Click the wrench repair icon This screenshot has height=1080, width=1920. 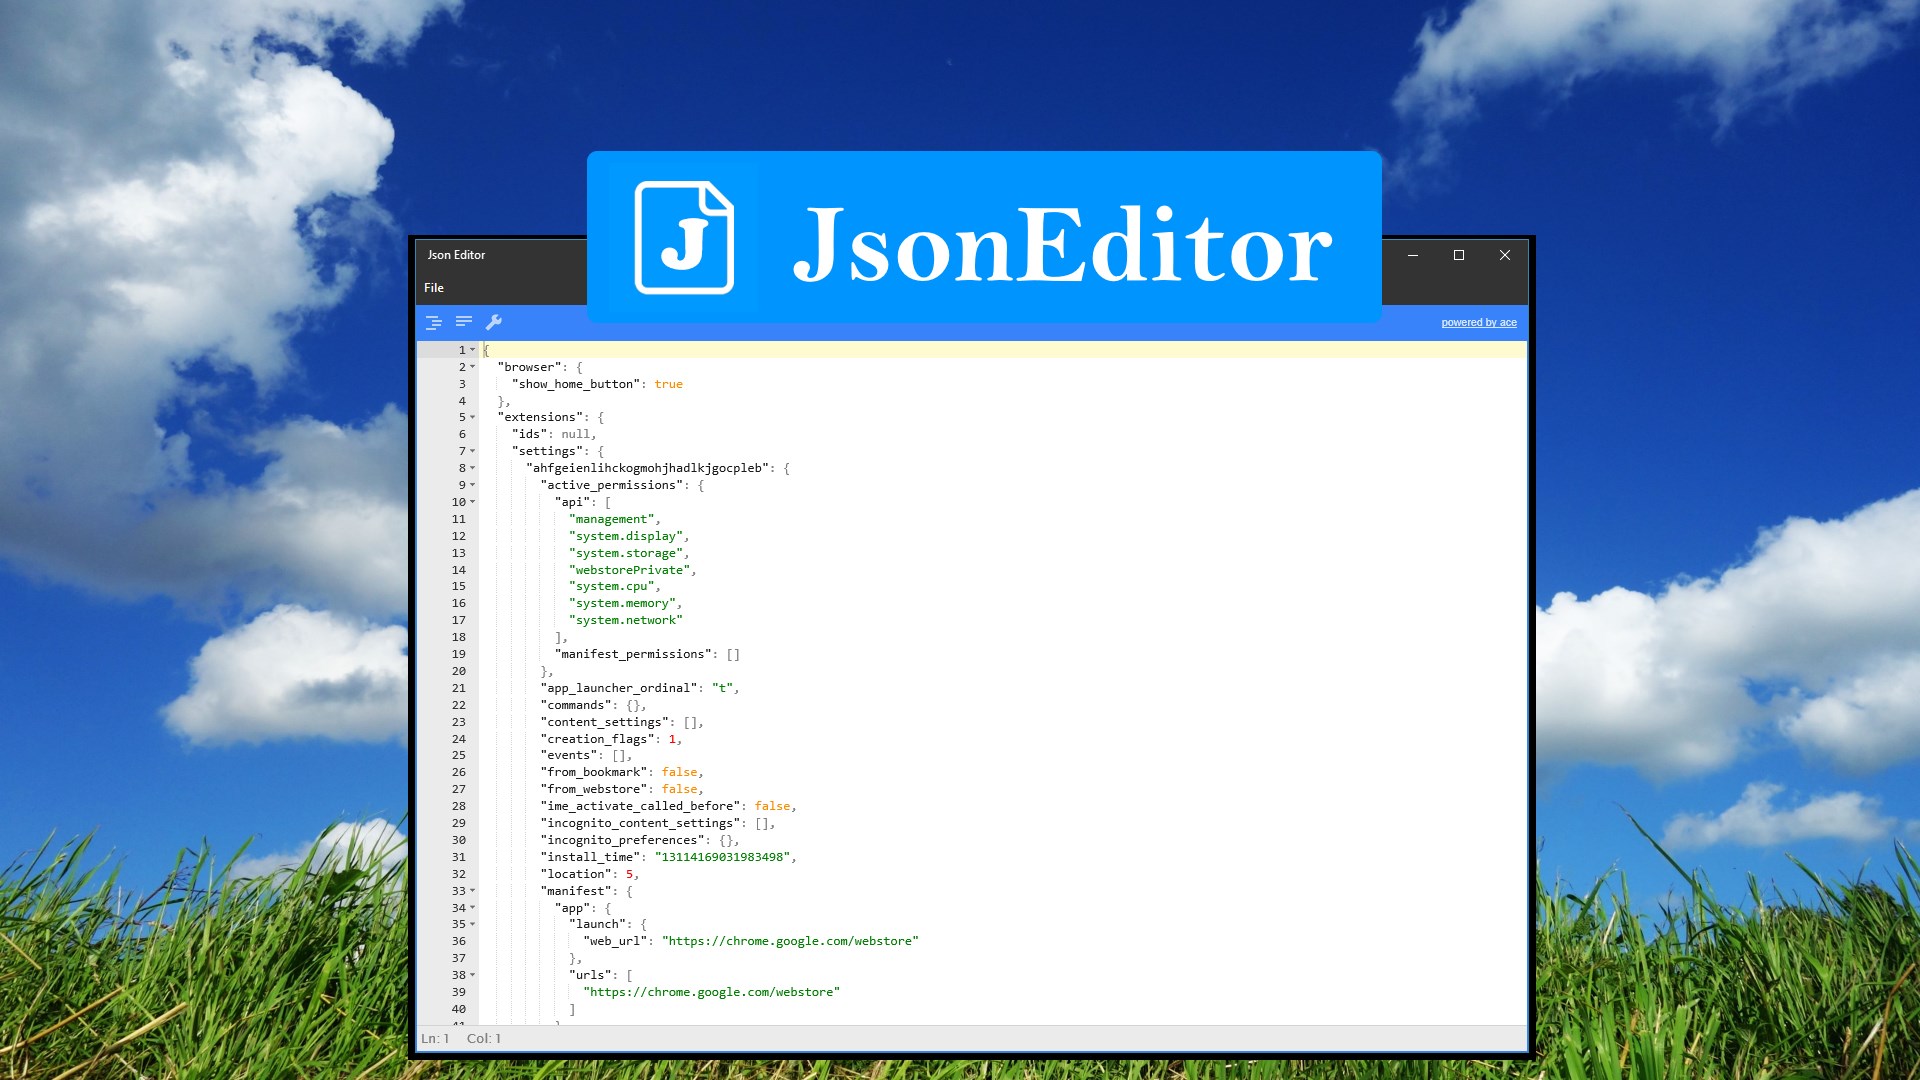[494, 322]
